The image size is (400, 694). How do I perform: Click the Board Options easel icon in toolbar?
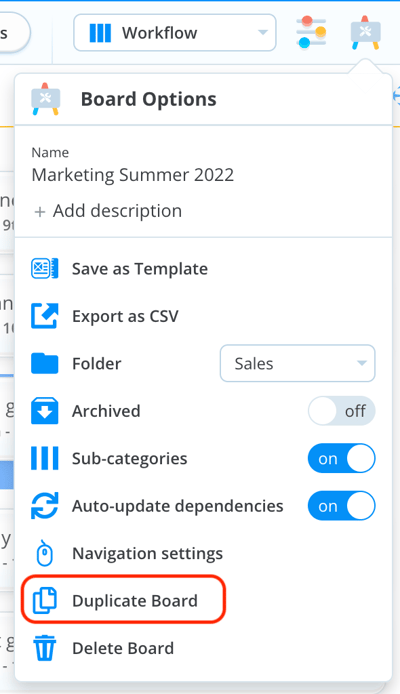coord(365,33)
